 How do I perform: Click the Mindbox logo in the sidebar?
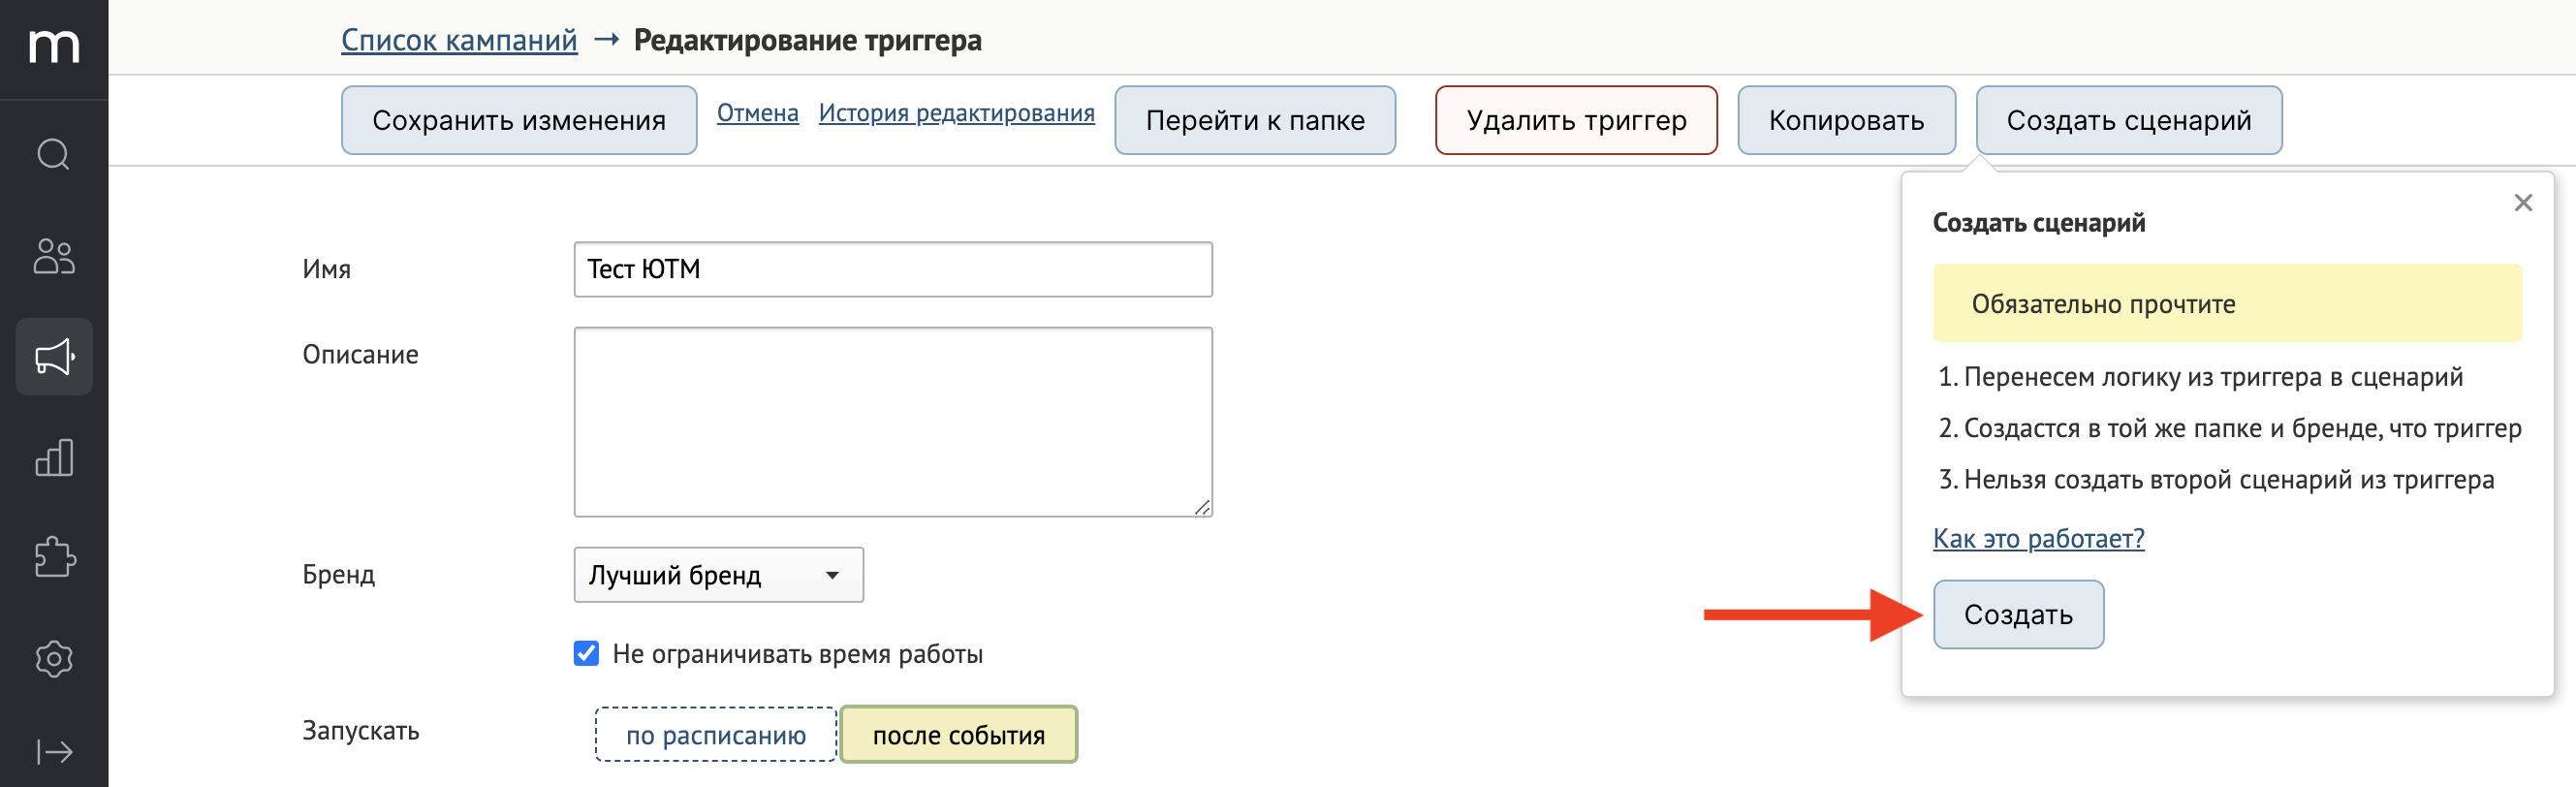(x=54, y=46)
